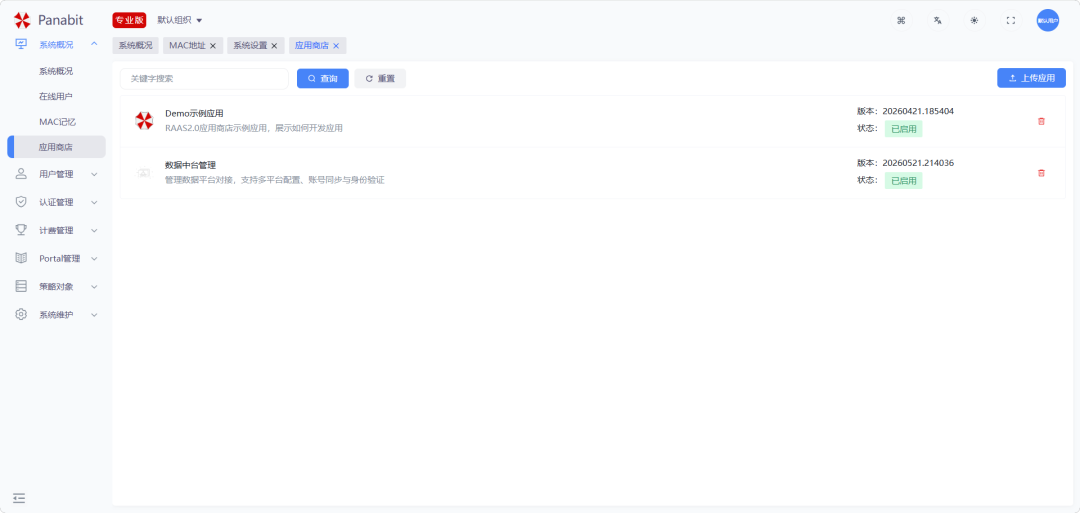Expand the 策略对象 menu chevron
Viewport: 1080px width, 513px height.
(x=94, y=286)
